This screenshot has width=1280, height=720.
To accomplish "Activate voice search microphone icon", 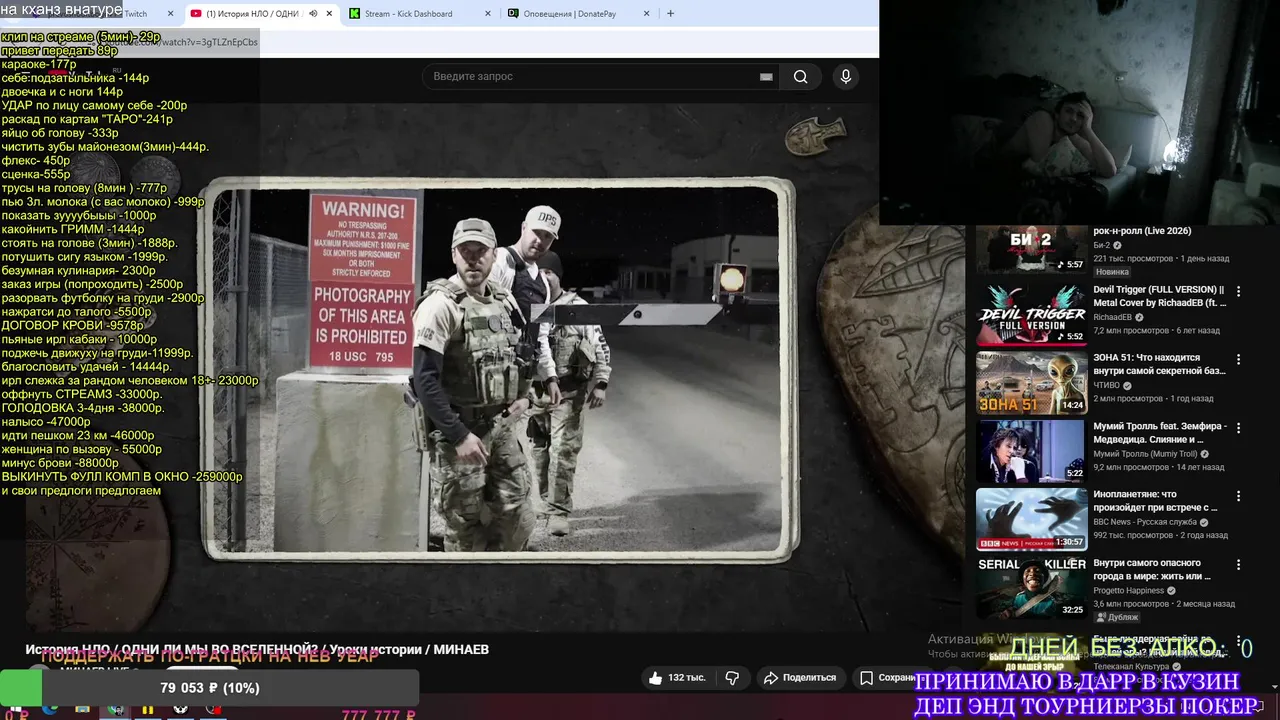I will pos(846,77).
